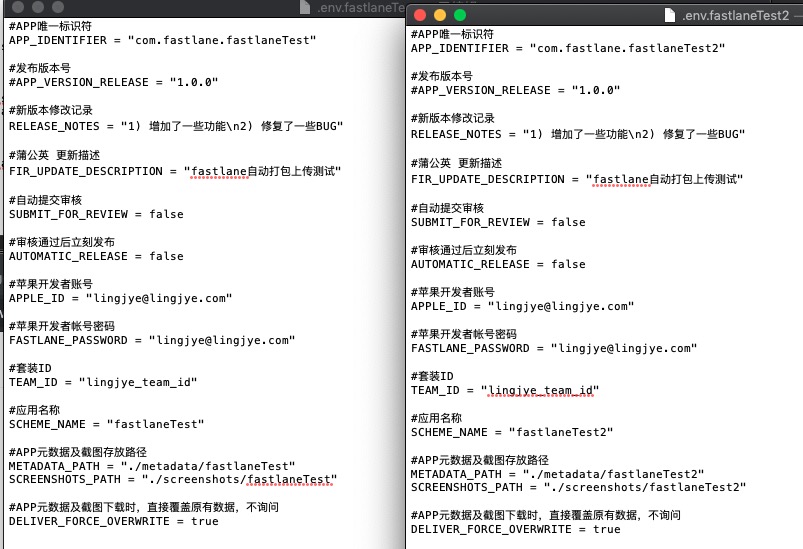Click underlined "lingjye_team_id" in the fastlaneTest2 window
The image size is (803, 549).
tap(540, 391)
